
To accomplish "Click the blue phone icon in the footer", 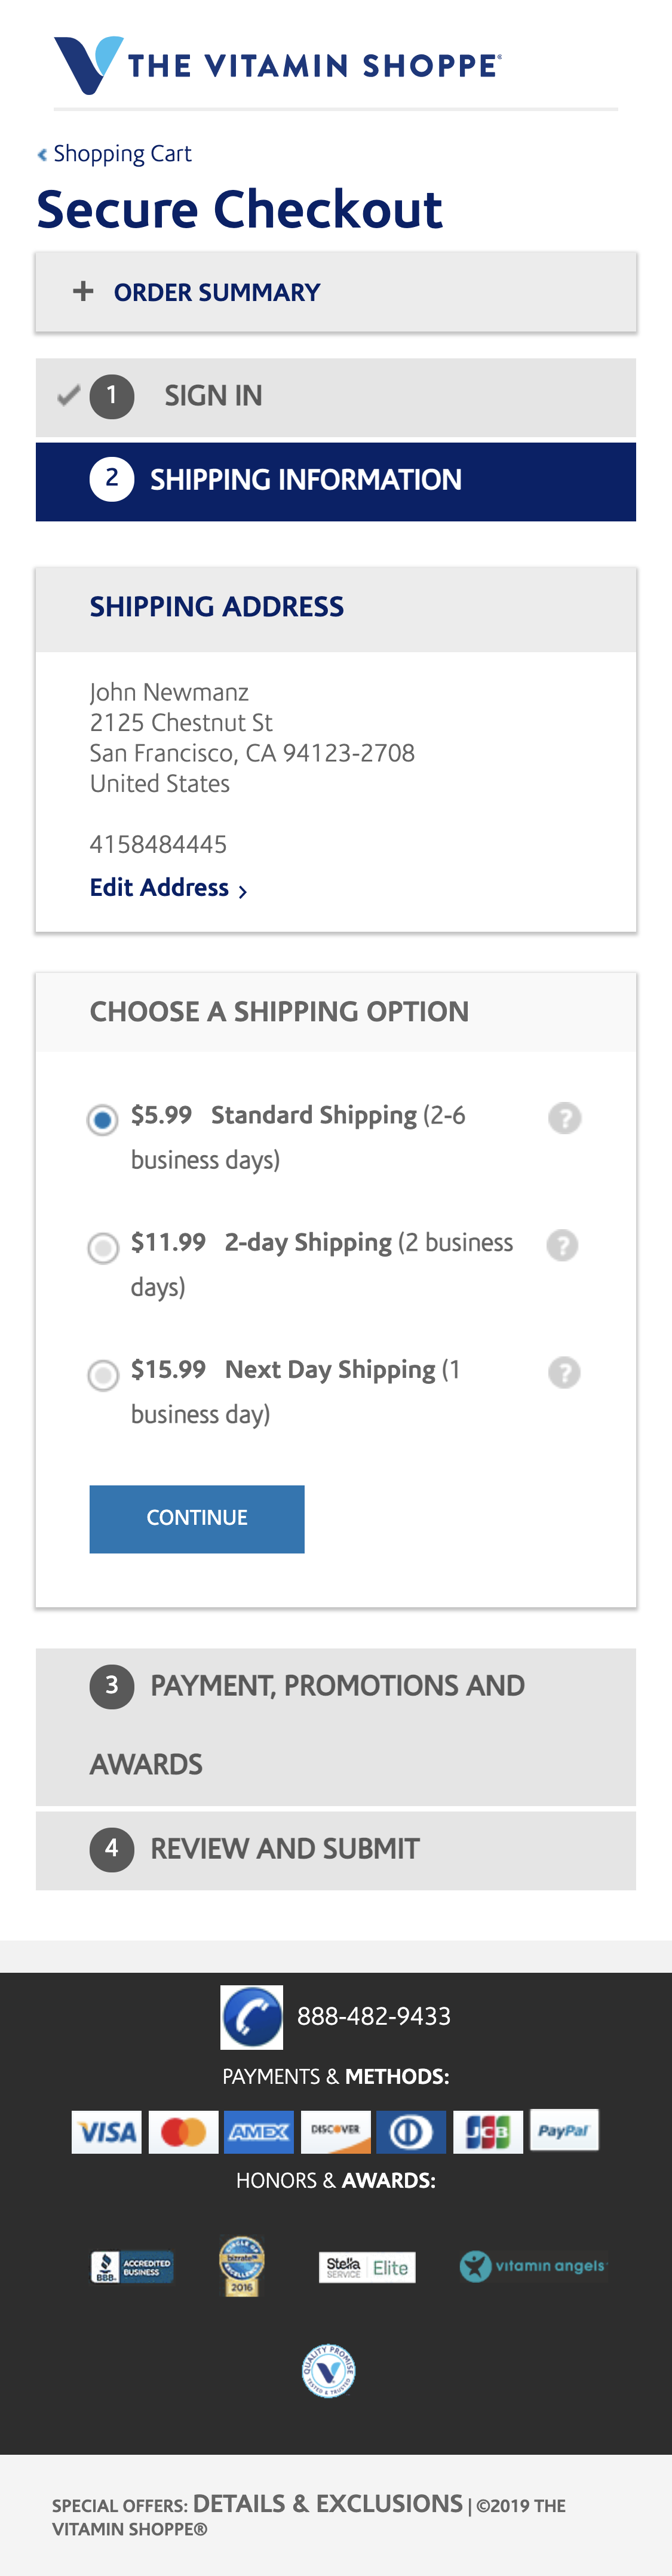I will pos(252,2015).
